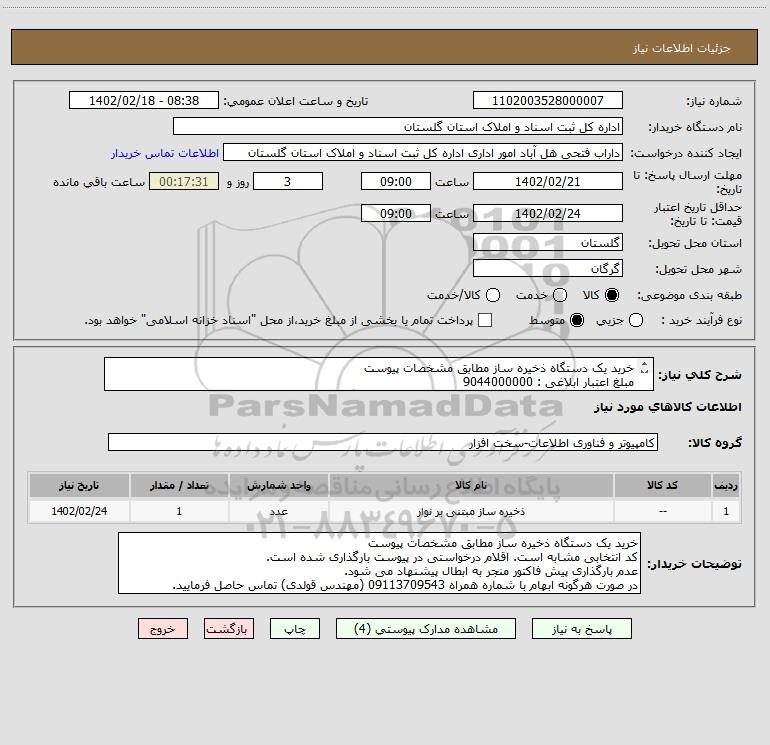Click the چاپ print button

(295, 629)
